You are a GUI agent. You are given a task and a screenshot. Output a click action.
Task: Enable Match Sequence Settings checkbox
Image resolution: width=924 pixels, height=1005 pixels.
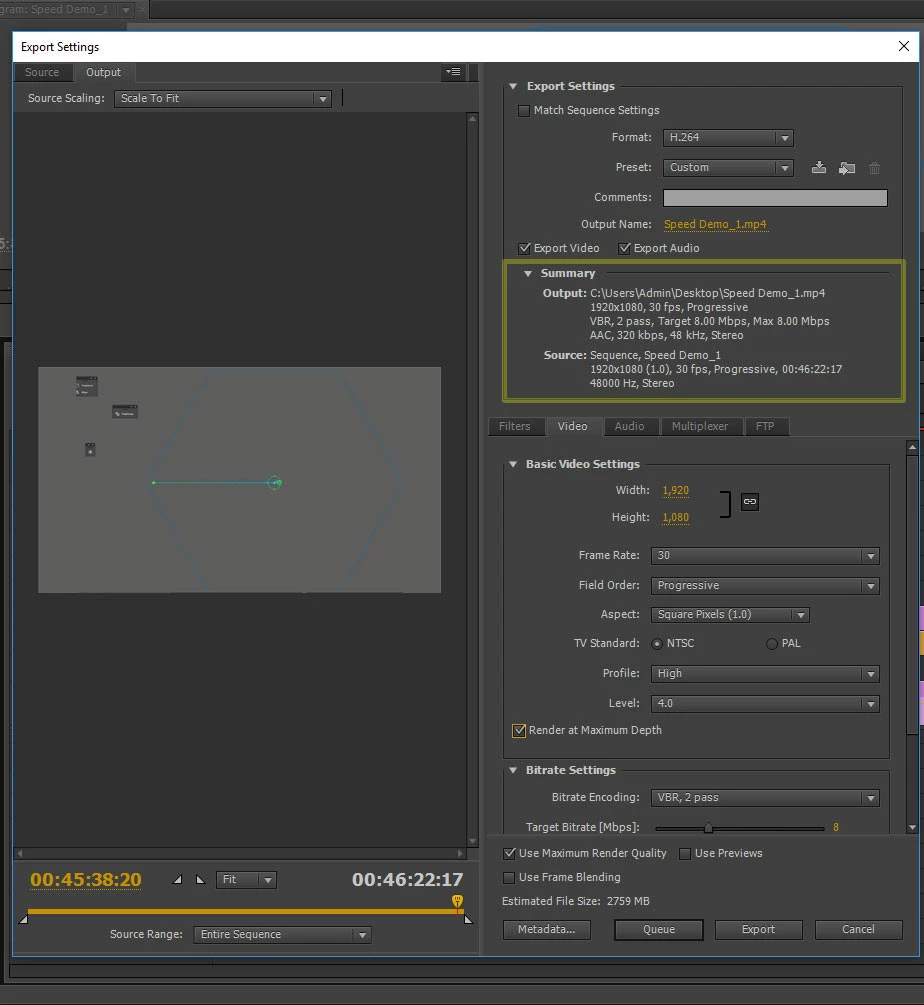click(524, 110)
